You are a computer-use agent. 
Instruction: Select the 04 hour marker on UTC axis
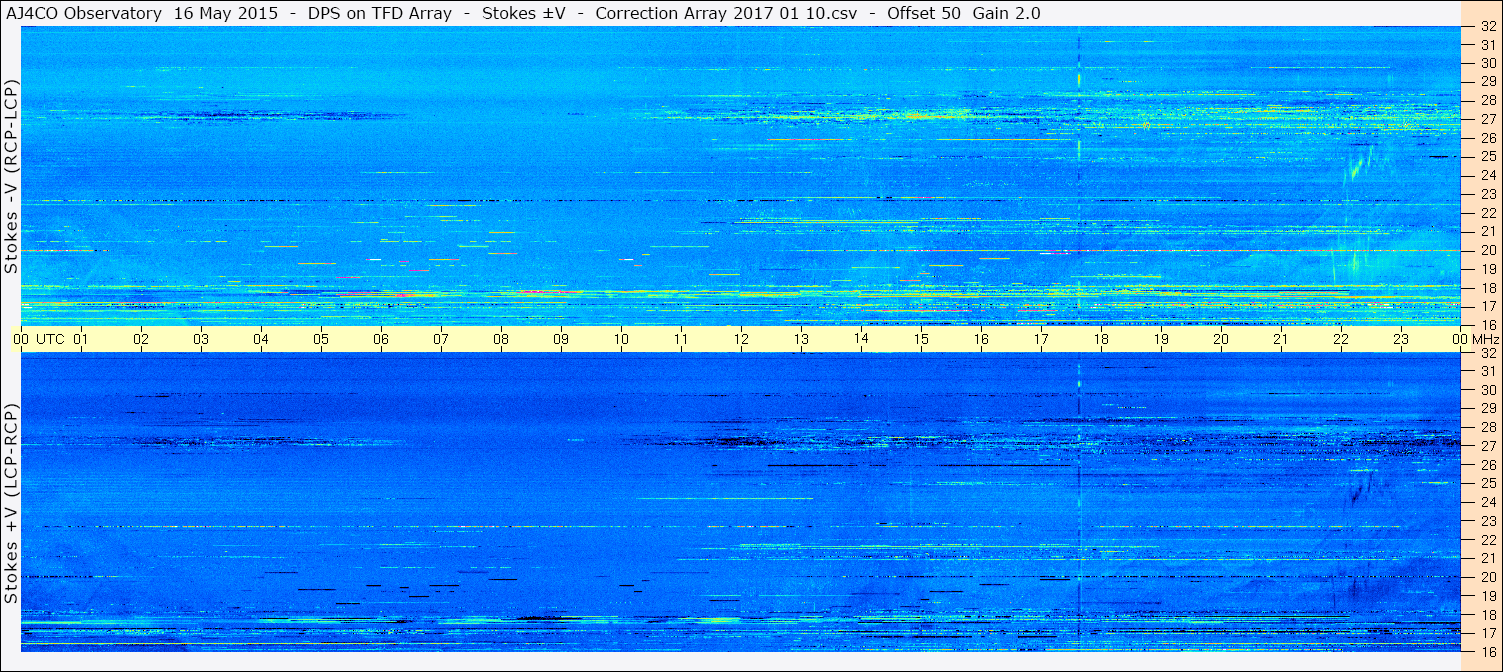(261, 339)
